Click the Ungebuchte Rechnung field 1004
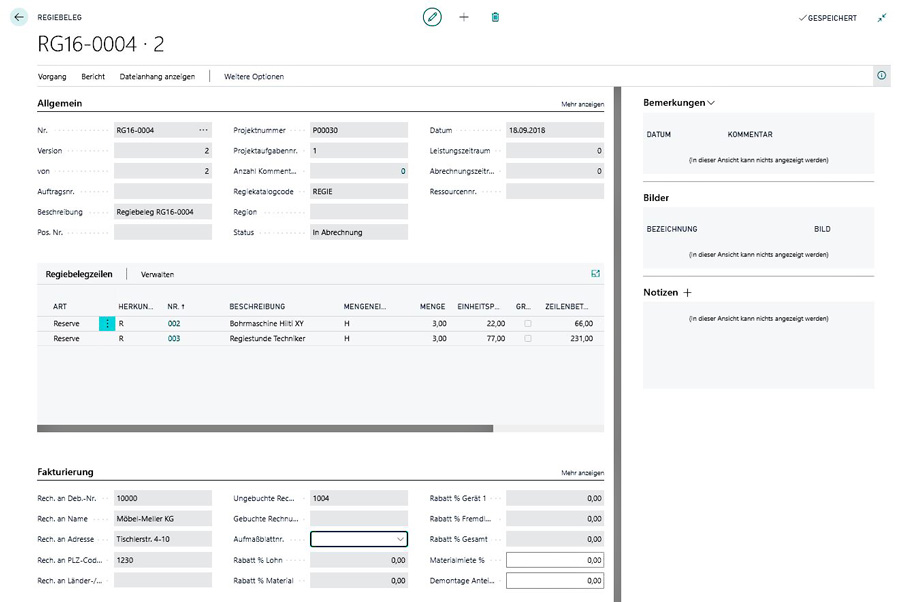The image size is (900, 602). pos(359,498)
